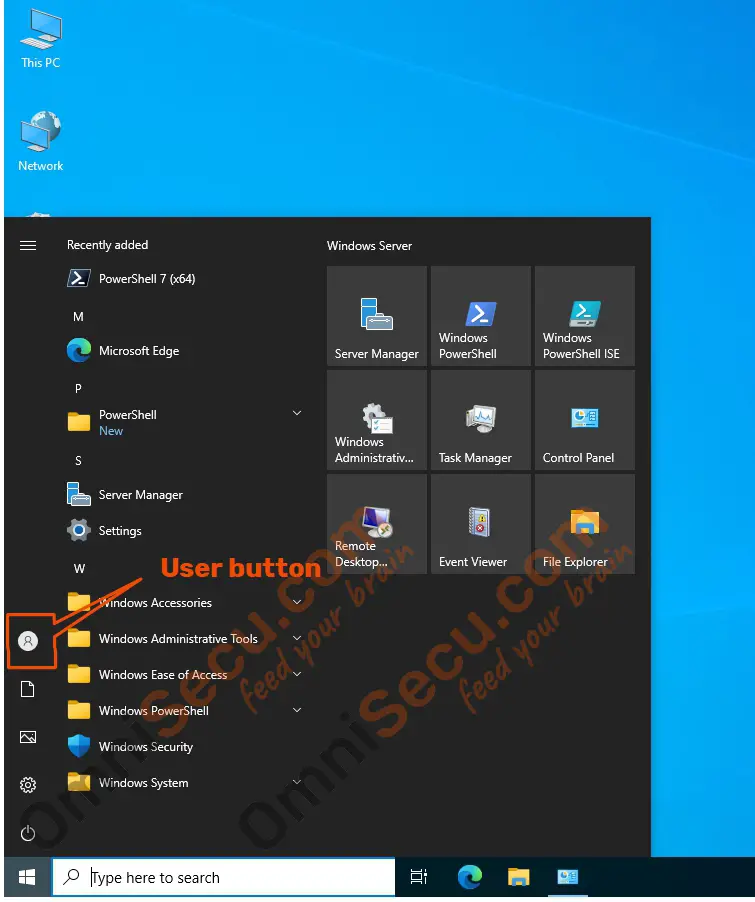The height and width of the screenshot is (902, 755).
Task: Click the letter M section header
Action: pos(78,317)
